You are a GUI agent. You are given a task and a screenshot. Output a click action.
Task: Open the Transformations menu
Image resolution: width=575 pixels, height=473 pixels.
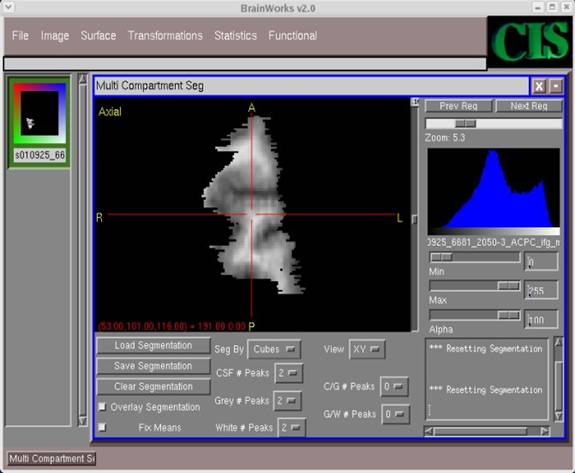point(165,36)
